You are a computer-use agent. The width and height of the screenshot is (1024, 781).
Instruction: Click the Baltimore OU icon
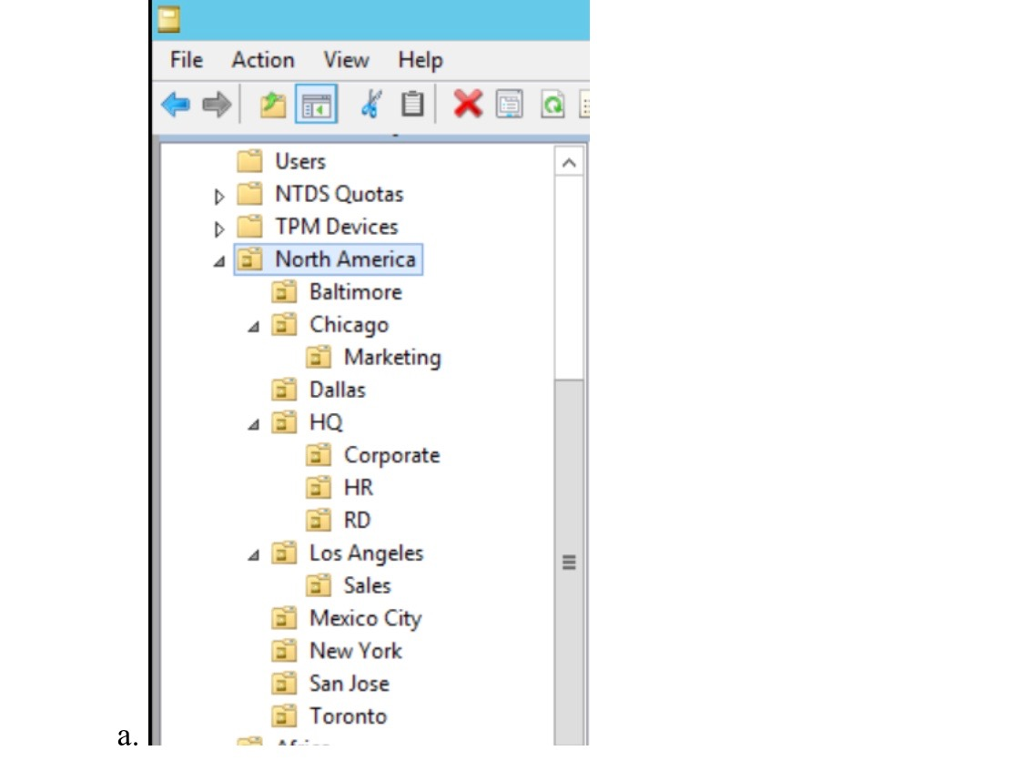click(284, 291)
